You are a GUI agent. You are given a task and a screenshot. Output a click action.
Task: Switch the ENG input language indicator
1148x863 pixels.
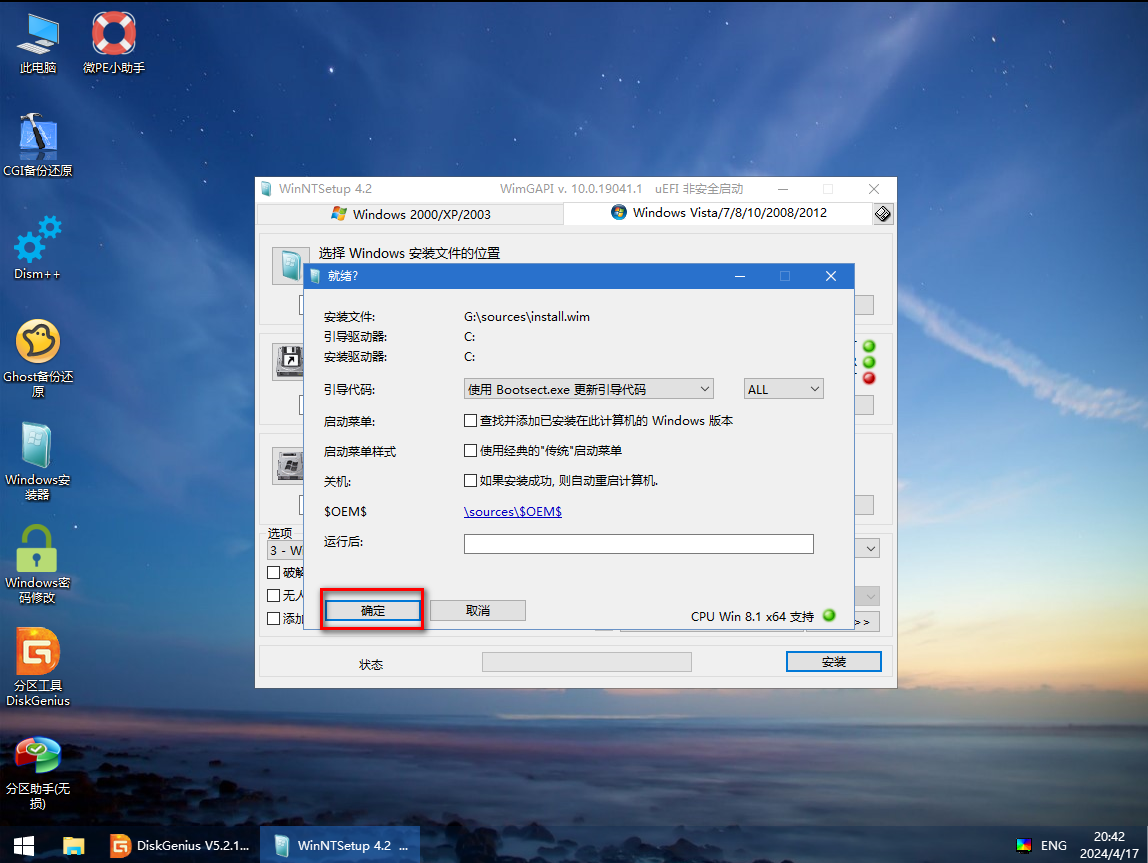pyautogui.click(x=1054, y=845)
